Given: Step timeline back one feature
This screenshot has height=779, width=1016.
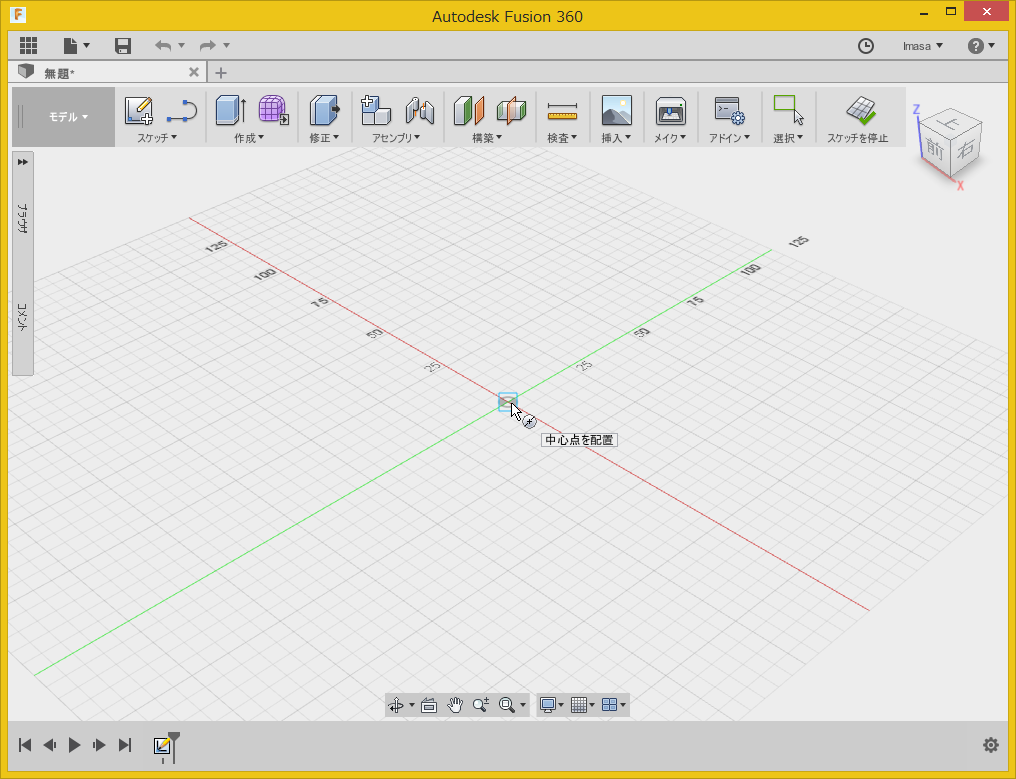Looking at the screenshot, I should coord(50,745).
